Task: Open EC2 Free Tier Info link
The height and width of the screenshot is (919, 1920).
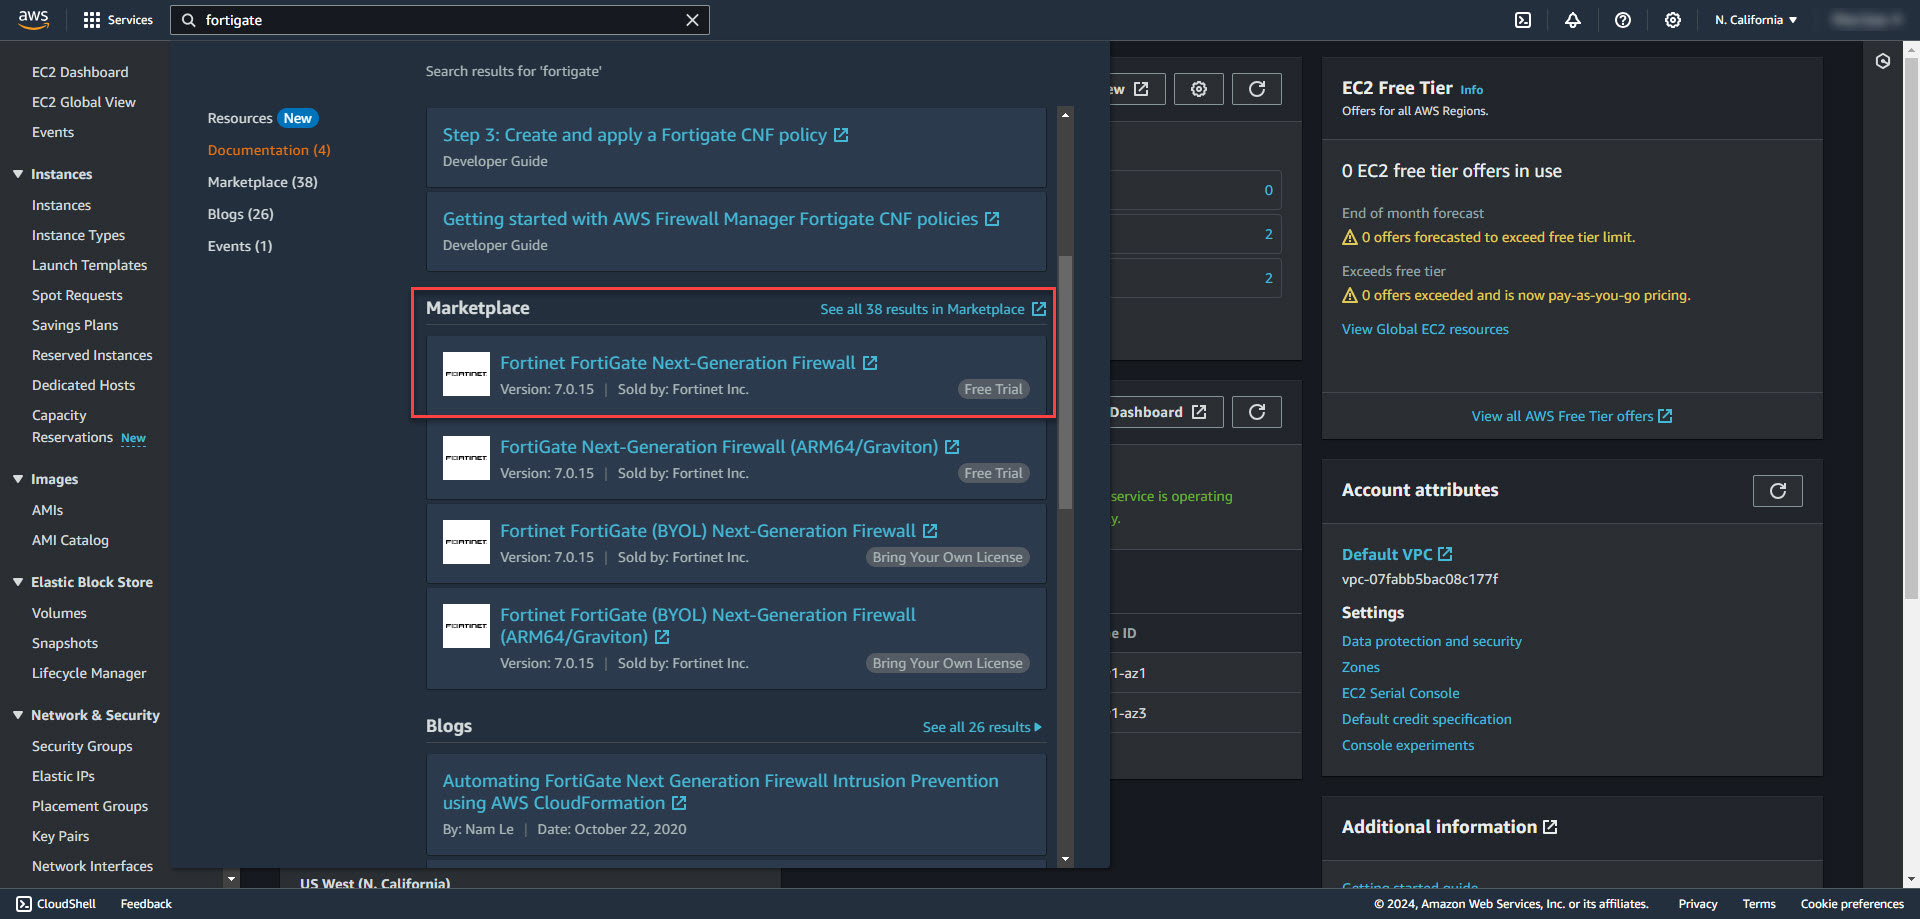Action: (1471, 90)
